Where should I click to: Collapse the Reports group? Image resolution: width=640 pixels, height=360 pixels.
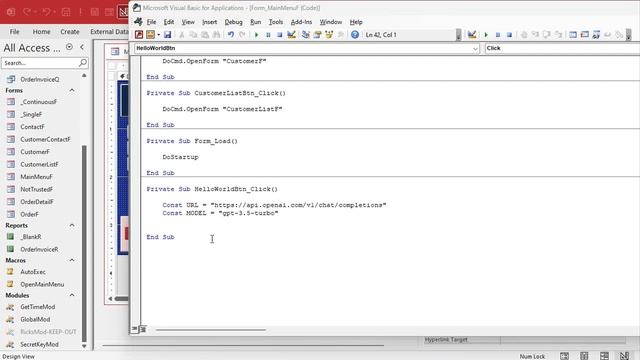point(72,225)
